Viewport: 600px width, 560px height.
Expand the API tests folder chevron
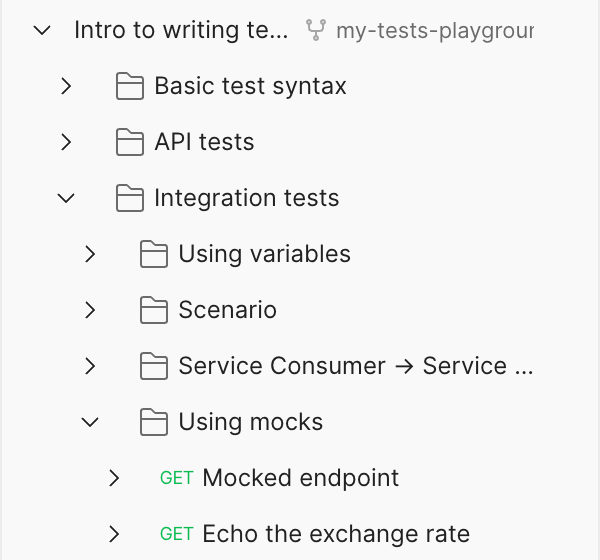tap(66, 142)
